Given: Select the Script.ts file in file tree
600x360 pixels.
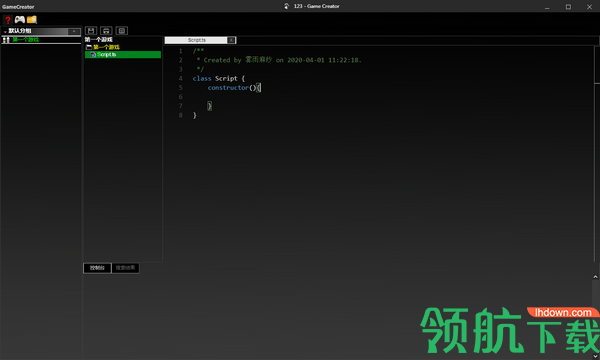Looking at the screenshot, I should (123, 55).
